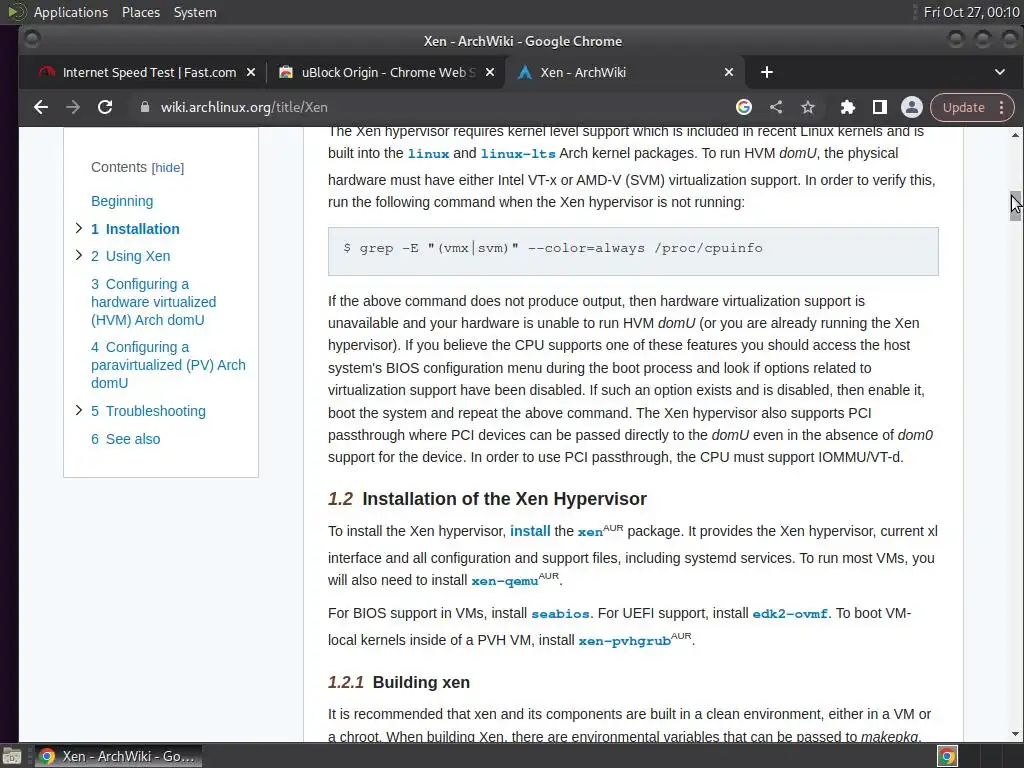Open the edk2-ovmf package link
Image resolution: width=1024 pixels, height=768 pixels.
click(x=790, y=614)
